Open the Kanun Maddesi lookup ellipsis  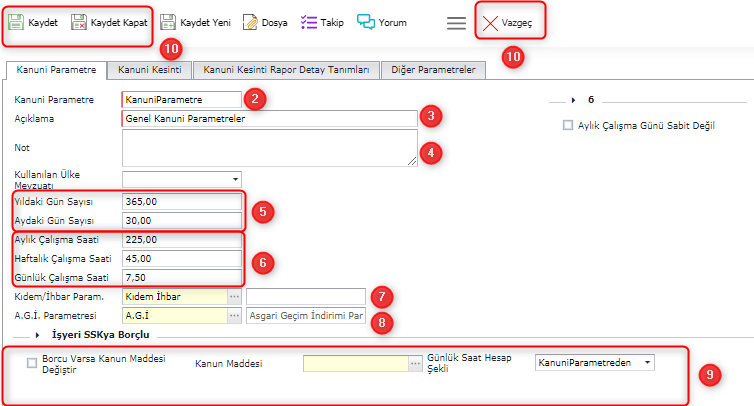(415, 364)
